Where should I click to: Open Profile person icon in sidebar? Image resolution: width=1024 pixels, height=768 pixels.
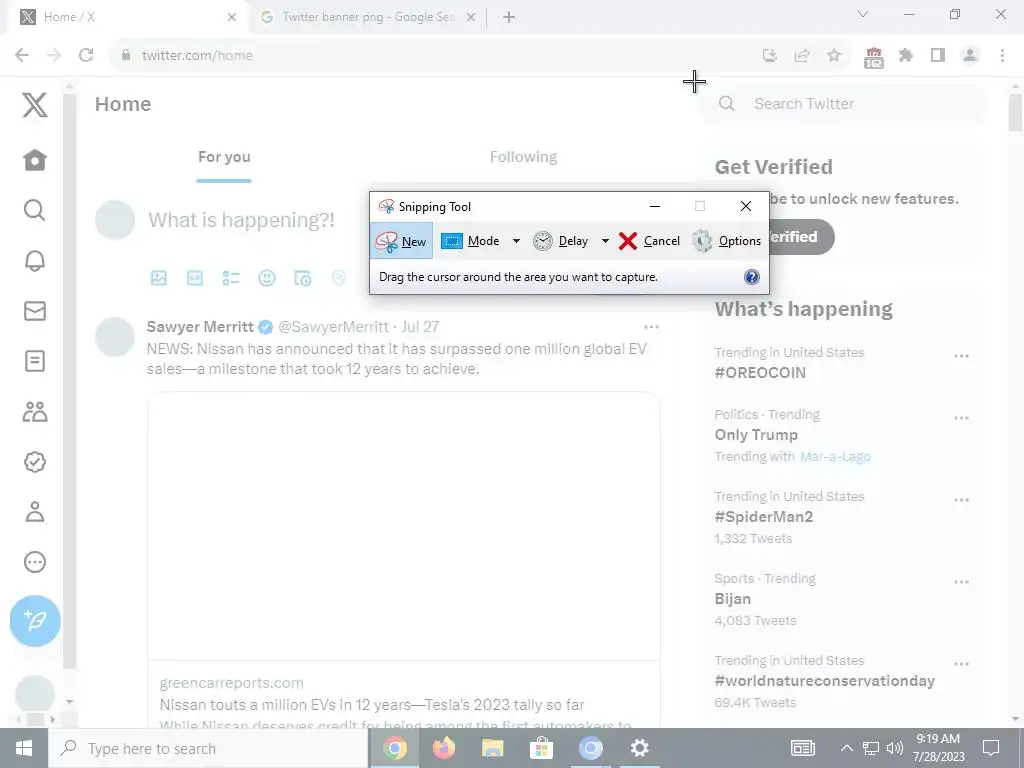(x=35, y=512)
